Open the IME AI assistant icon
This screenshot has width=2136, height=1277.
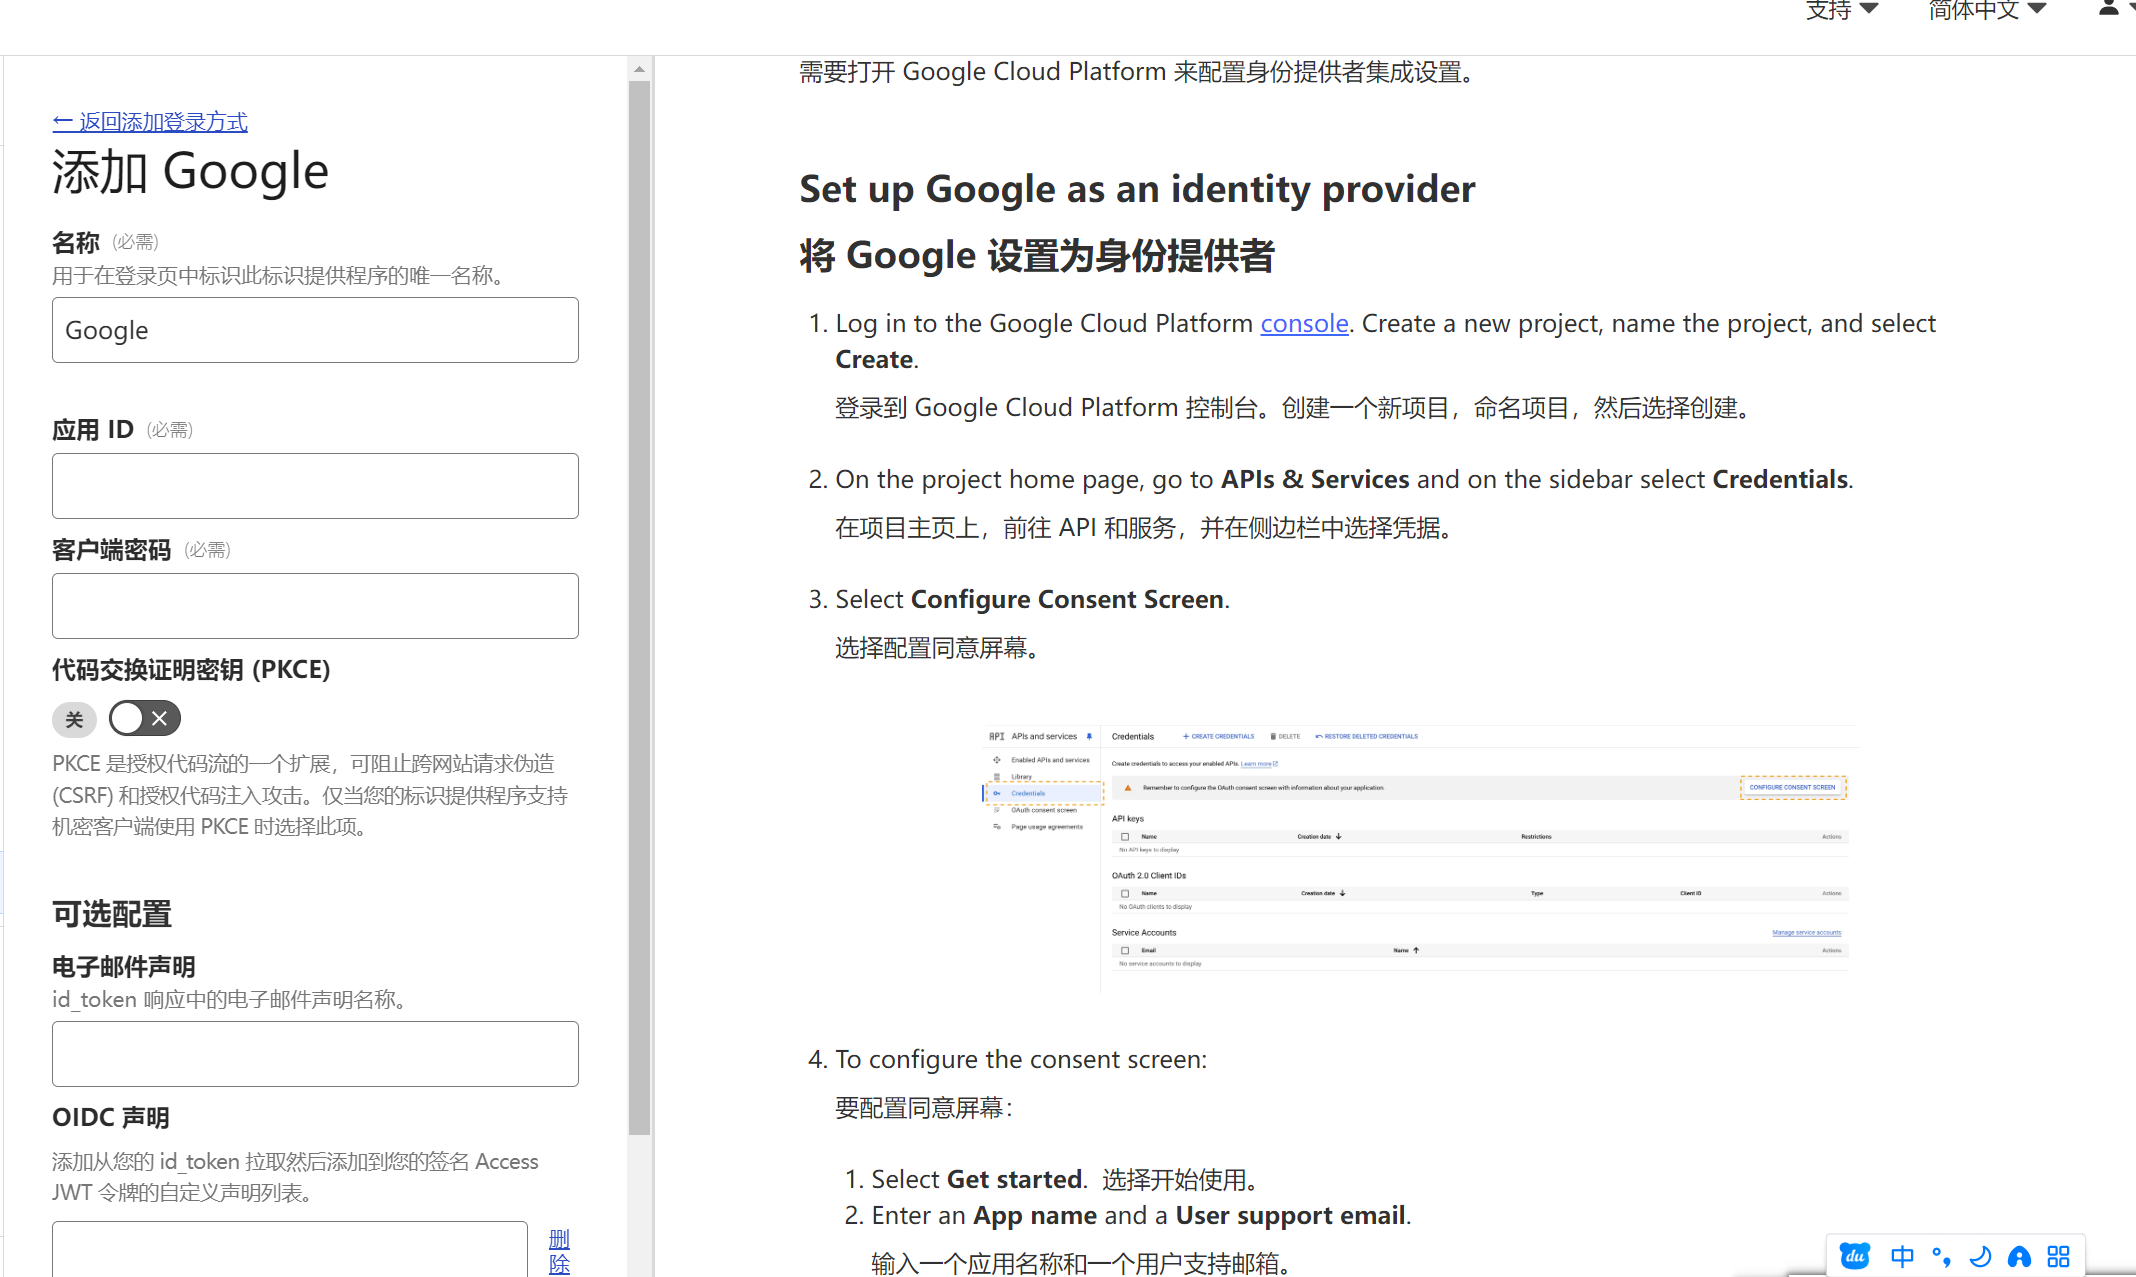[2019, 1256]
